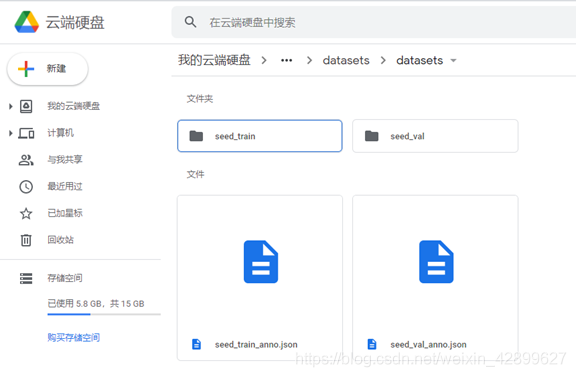The width and height of the screenshot is (576, 377).
Task: Click the seed_val folder icon
Action: [372, 136]
